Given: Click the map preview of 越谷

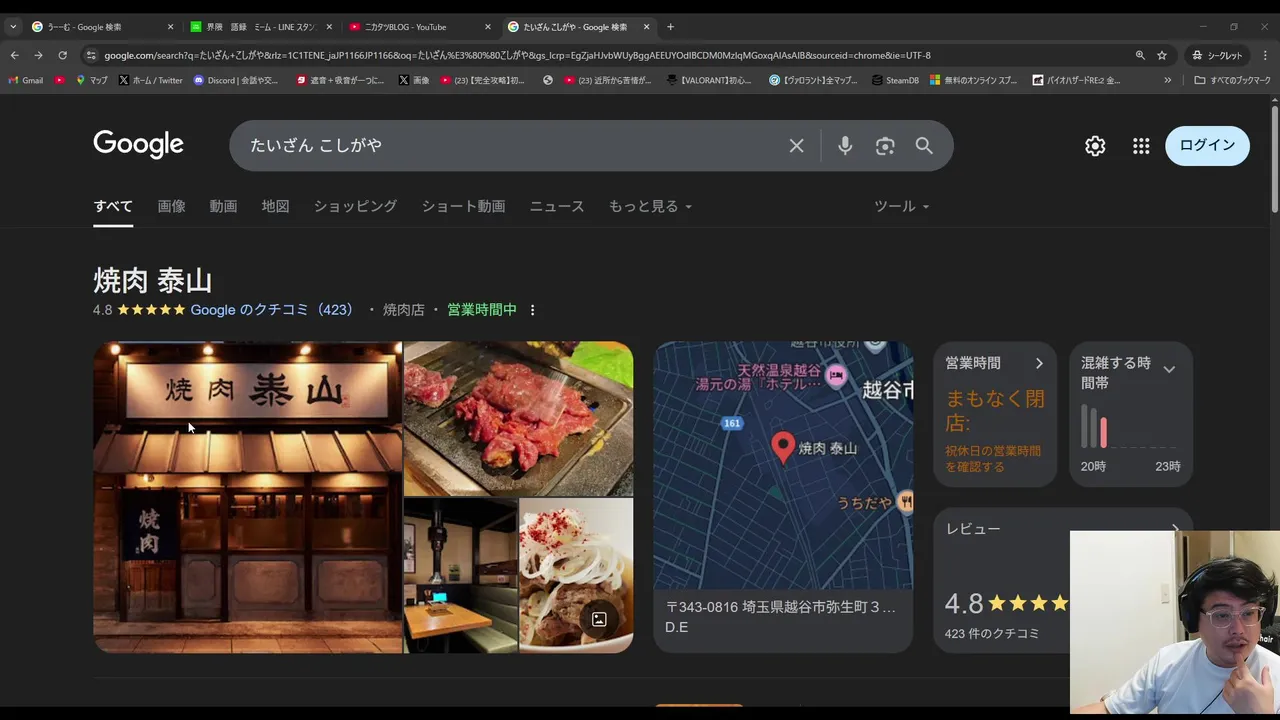Looking at the screenshot, I should [x=783, y=466].
